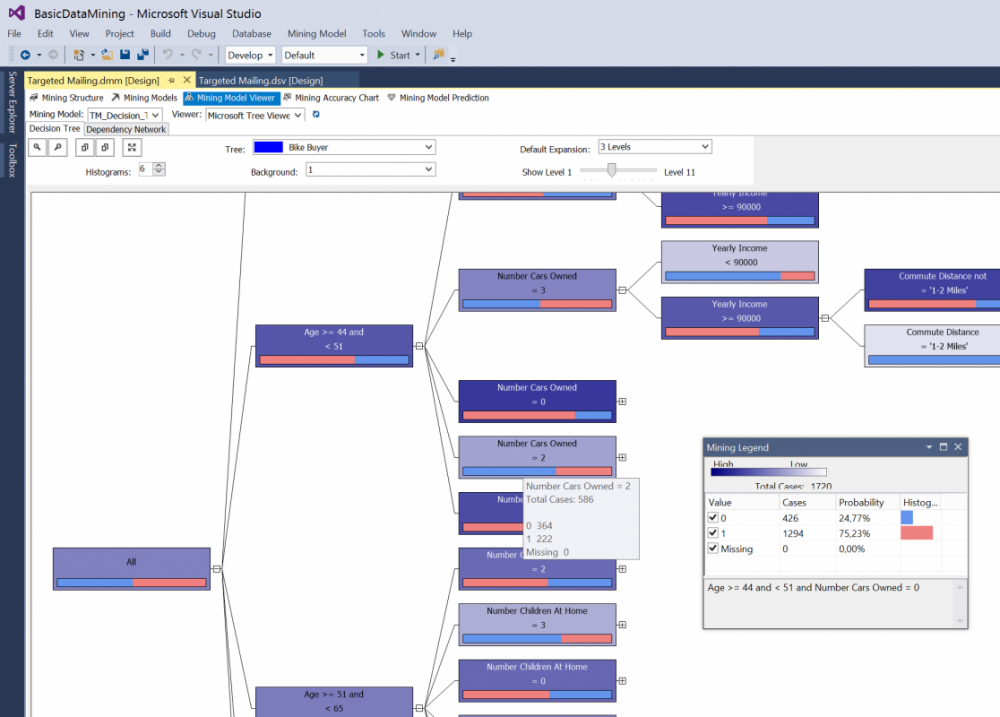Viewport: 1000px width, 717px height.
Task: Click the refresh viewer content icon
Action: click(316, 115)
